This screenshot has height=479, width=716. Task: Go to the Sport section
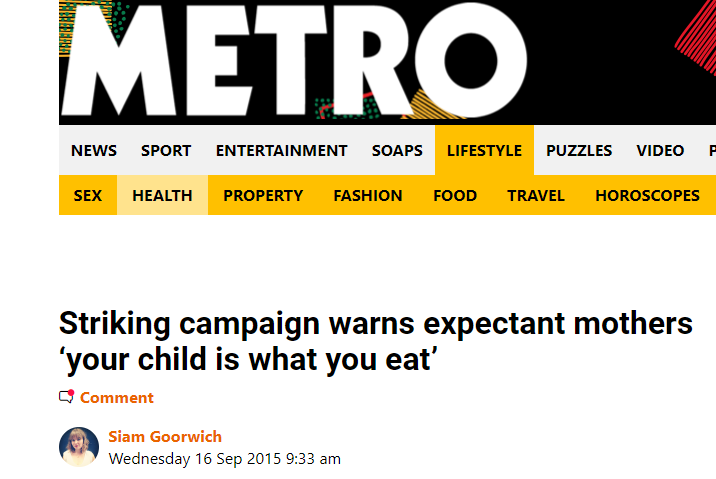[166, 151]
